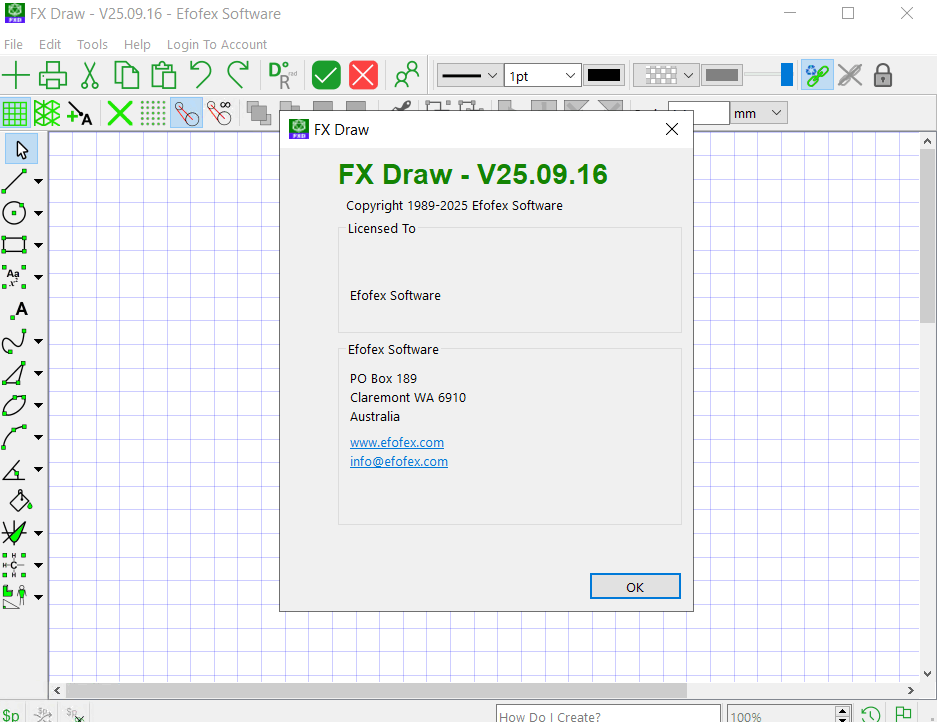Toggle the padlock lock icon

point(883,75)
